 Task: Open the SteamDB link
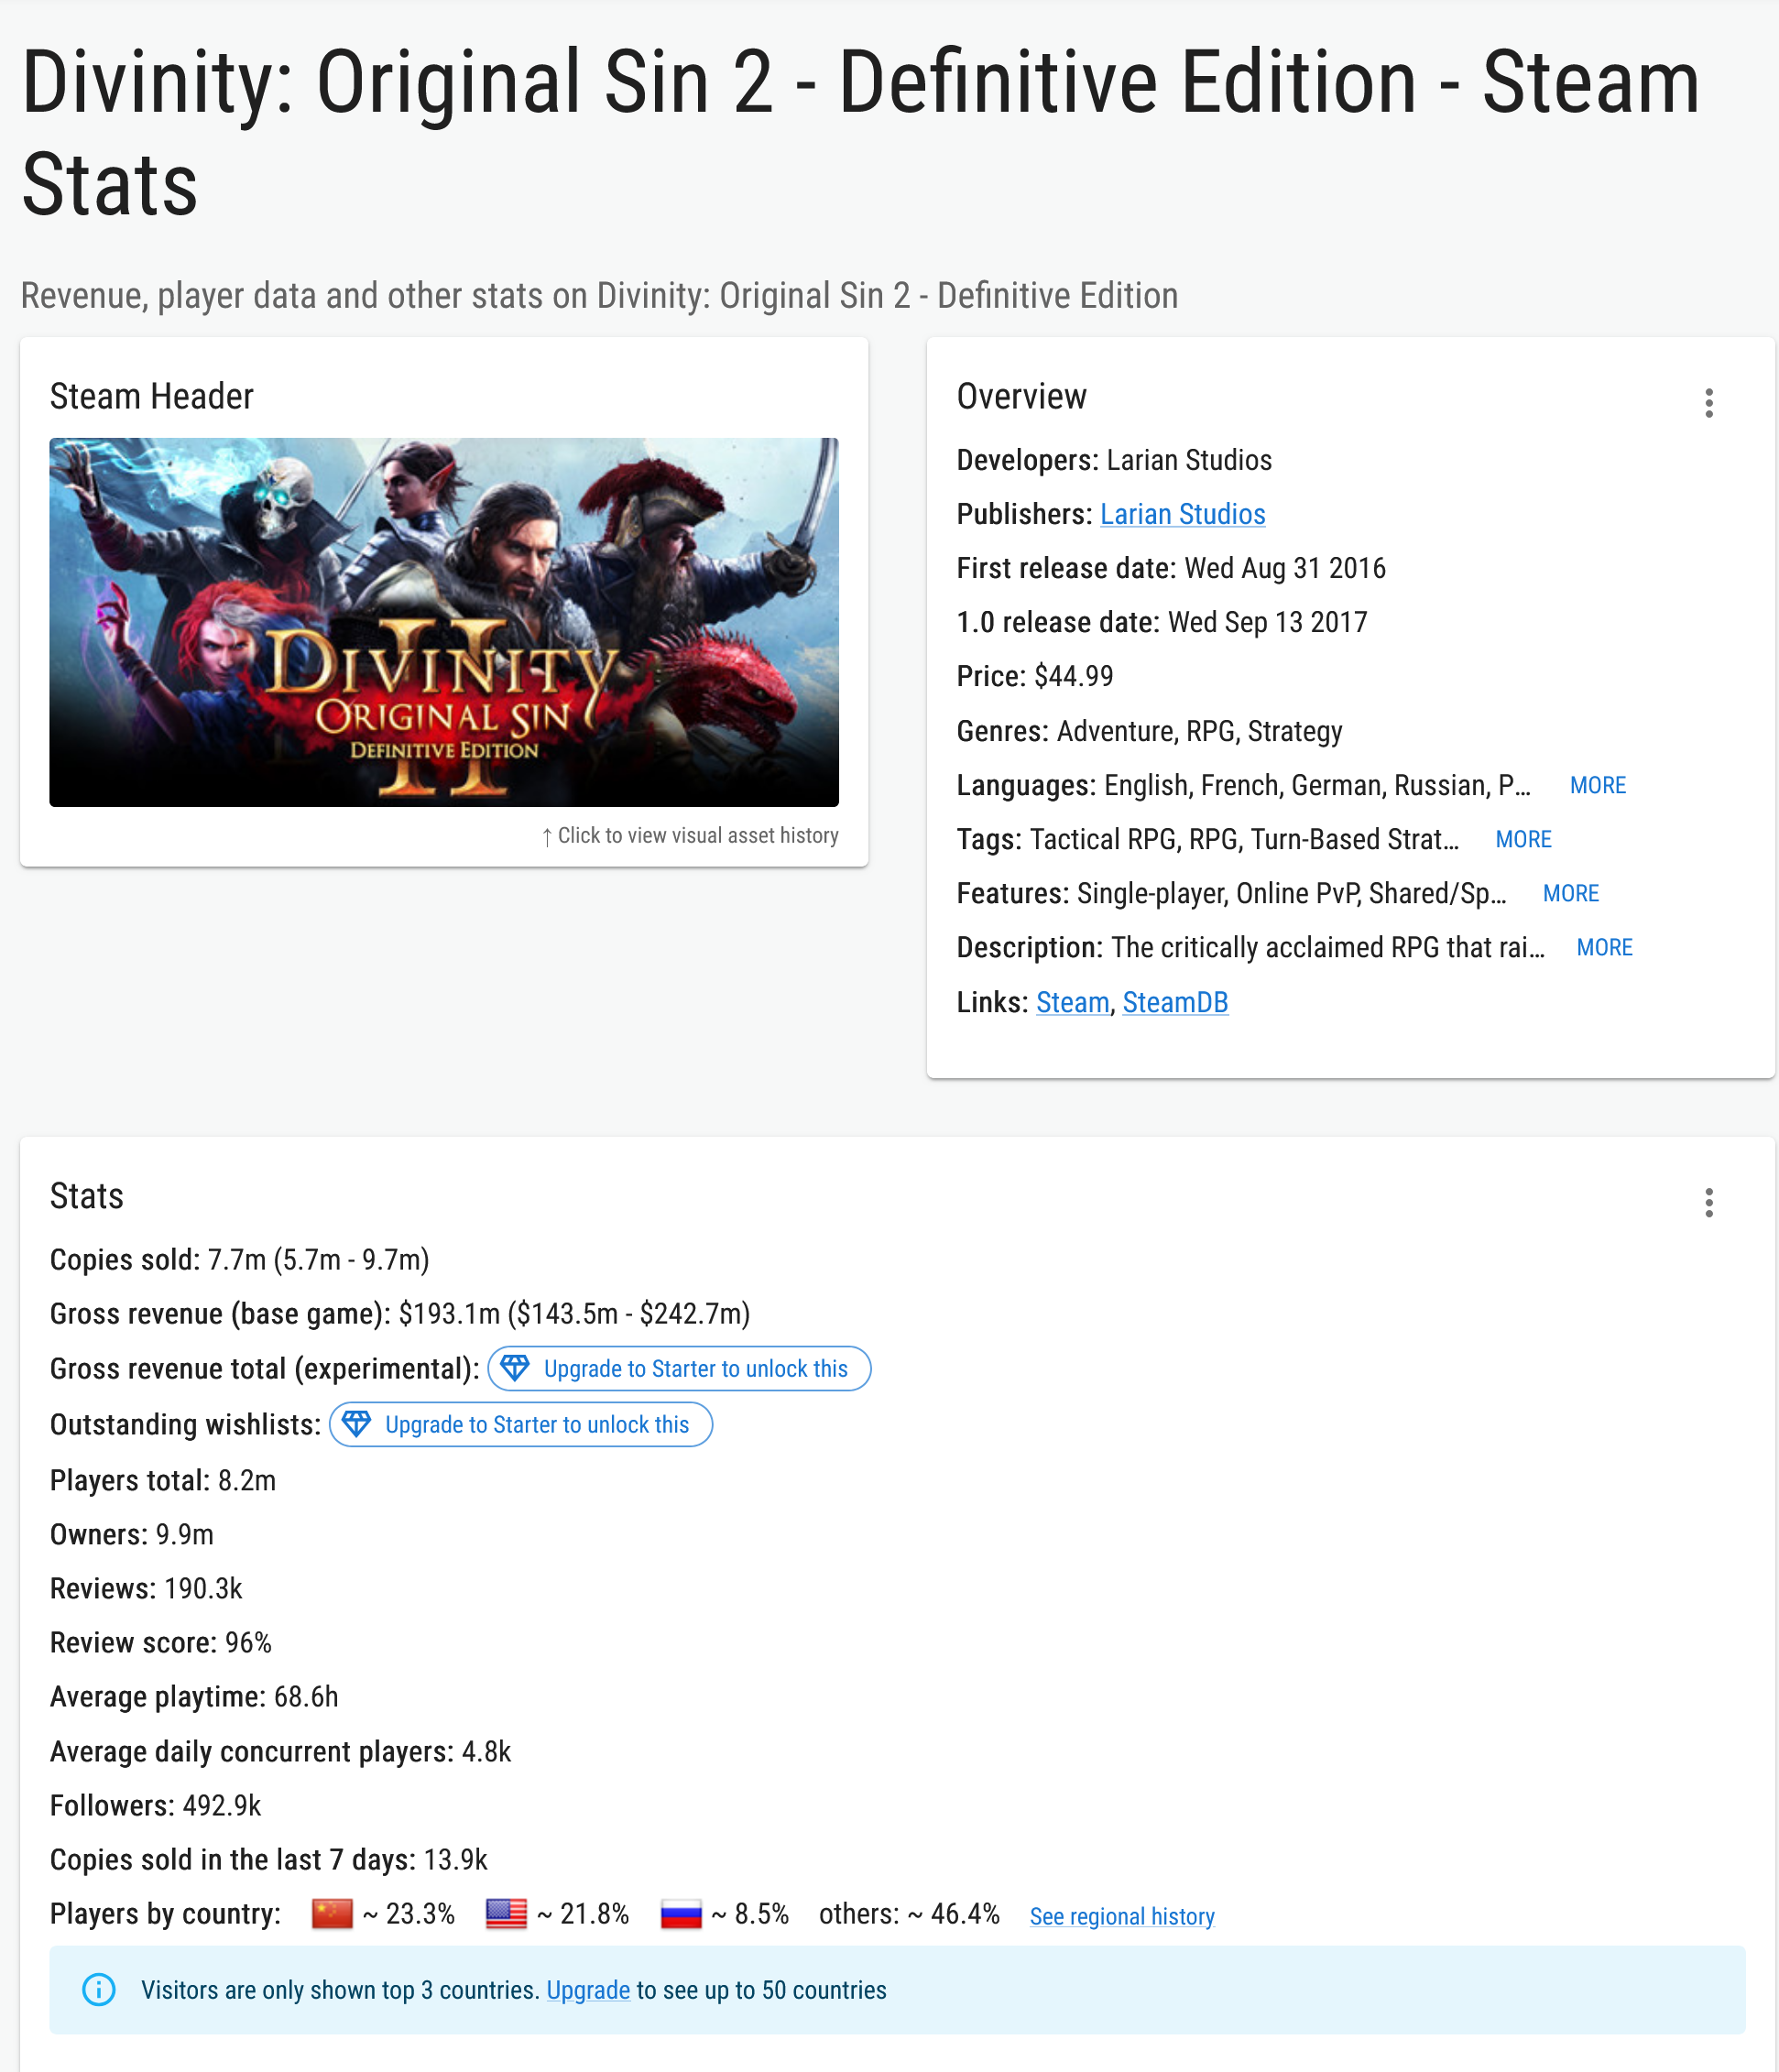[x=1175, y=1002]
